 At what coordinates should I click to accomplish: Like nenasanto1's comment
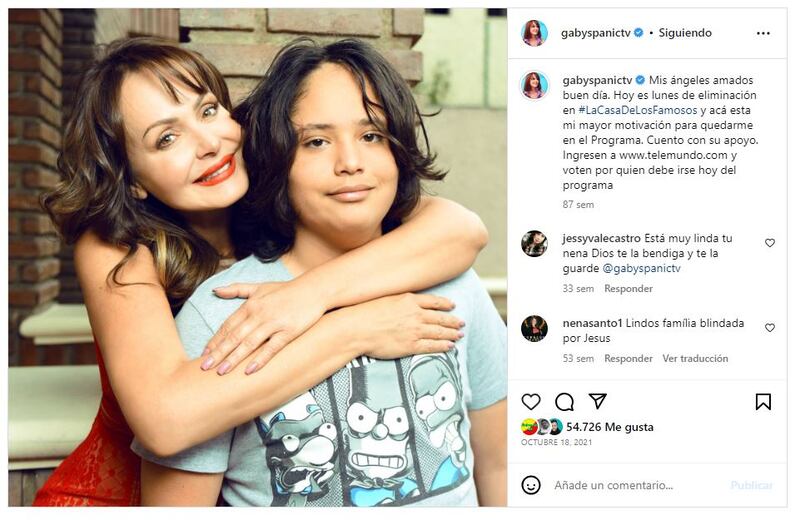click(x=770, y=328)
